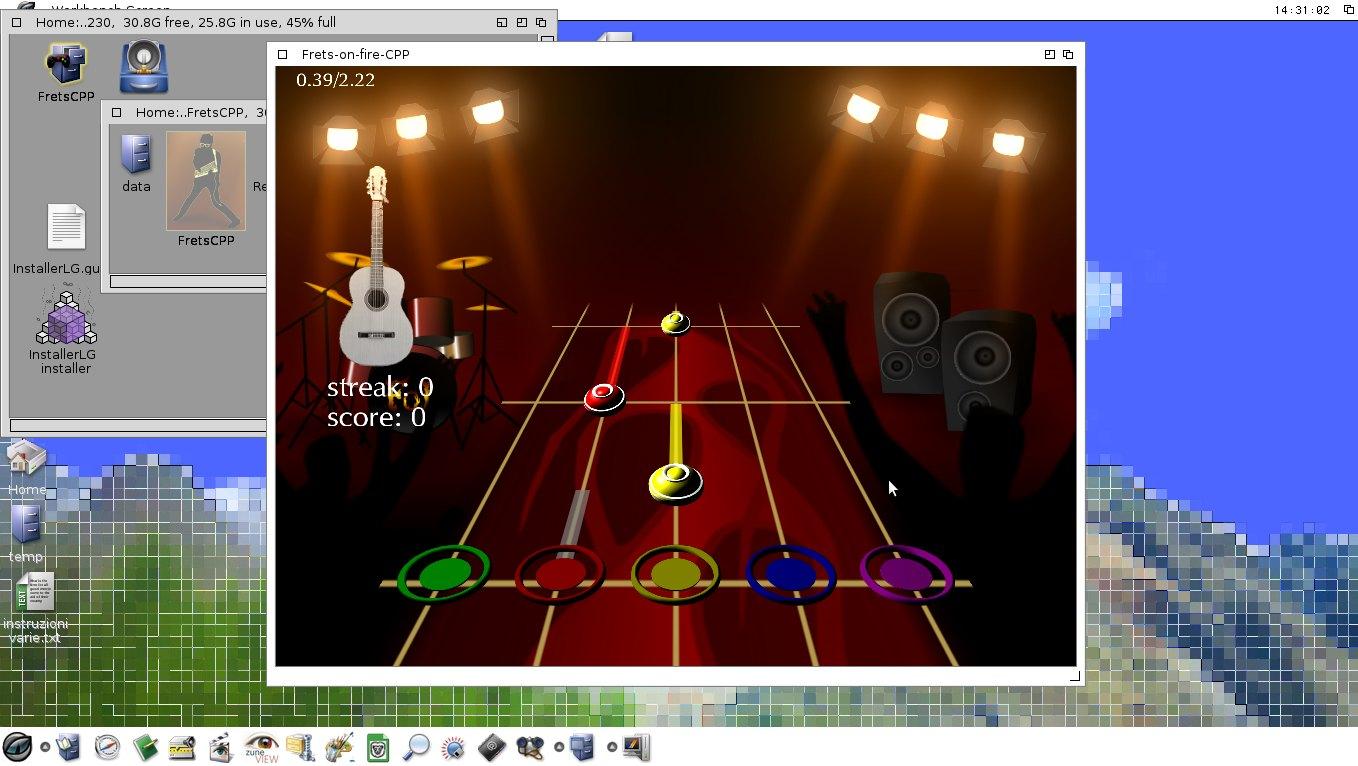1358x766 pixels.
Task: Hit the purple fret button
Action: (x=906, y=573)
